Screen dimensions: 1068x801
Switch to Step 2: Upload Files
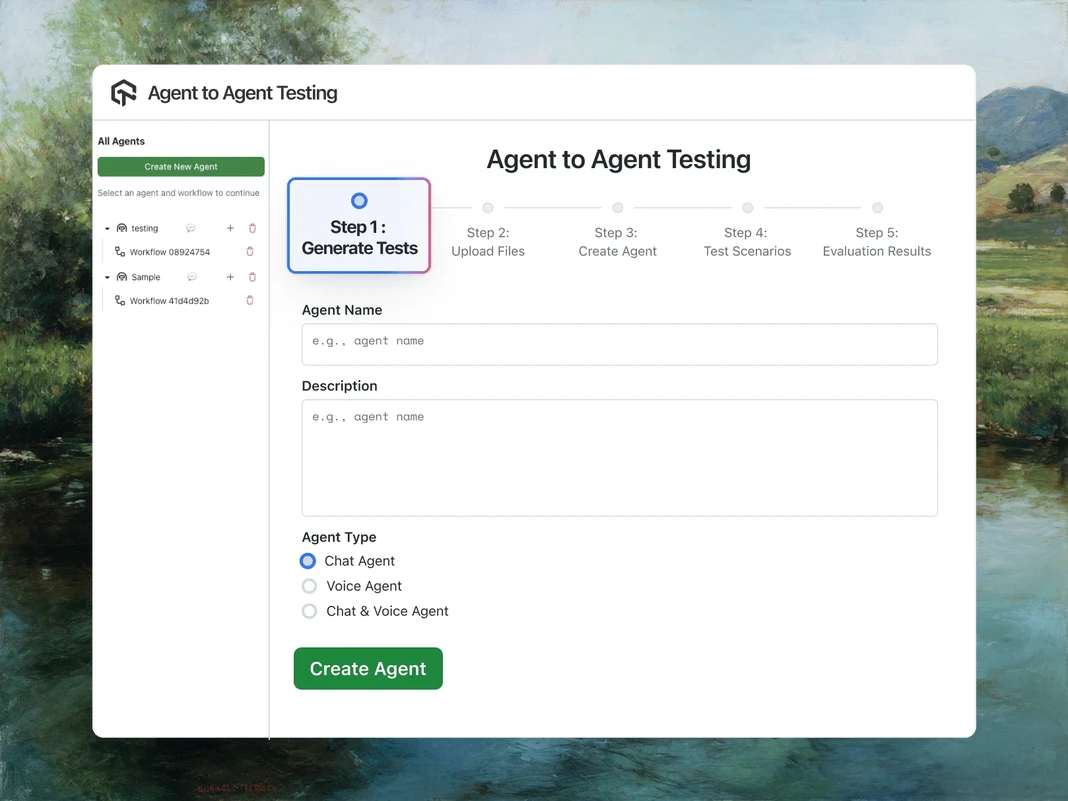click(488, 242)
